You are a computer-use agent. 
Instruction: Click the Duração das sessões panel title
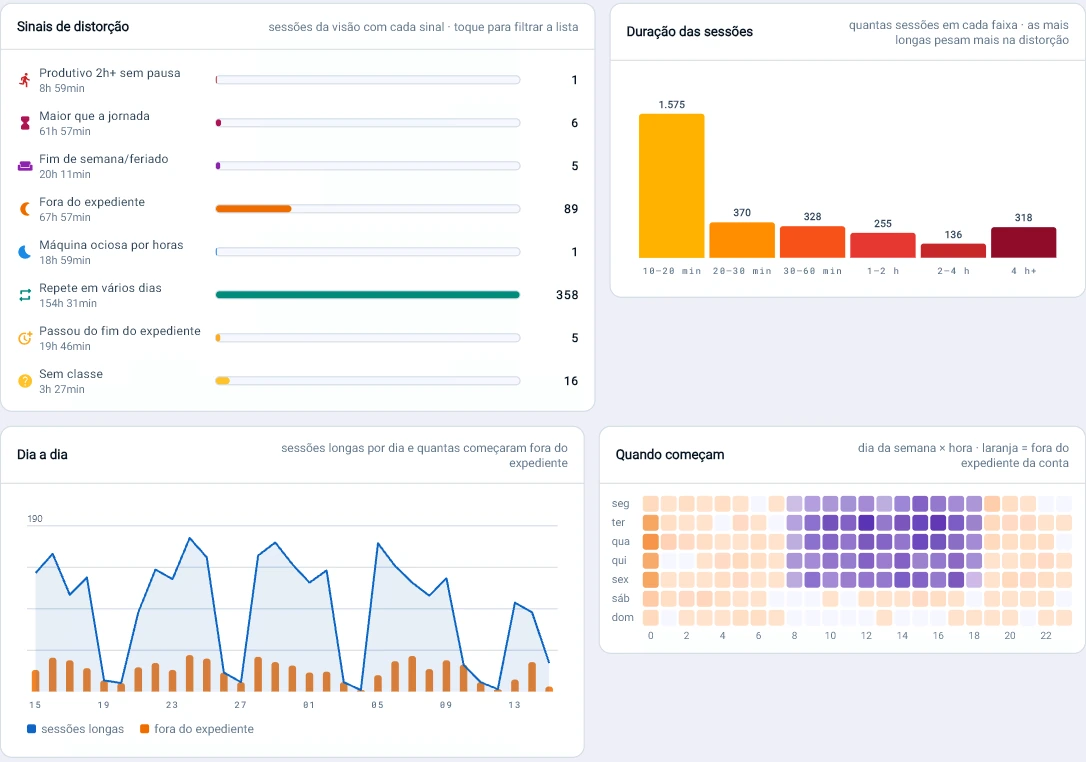tap(689, 32)
